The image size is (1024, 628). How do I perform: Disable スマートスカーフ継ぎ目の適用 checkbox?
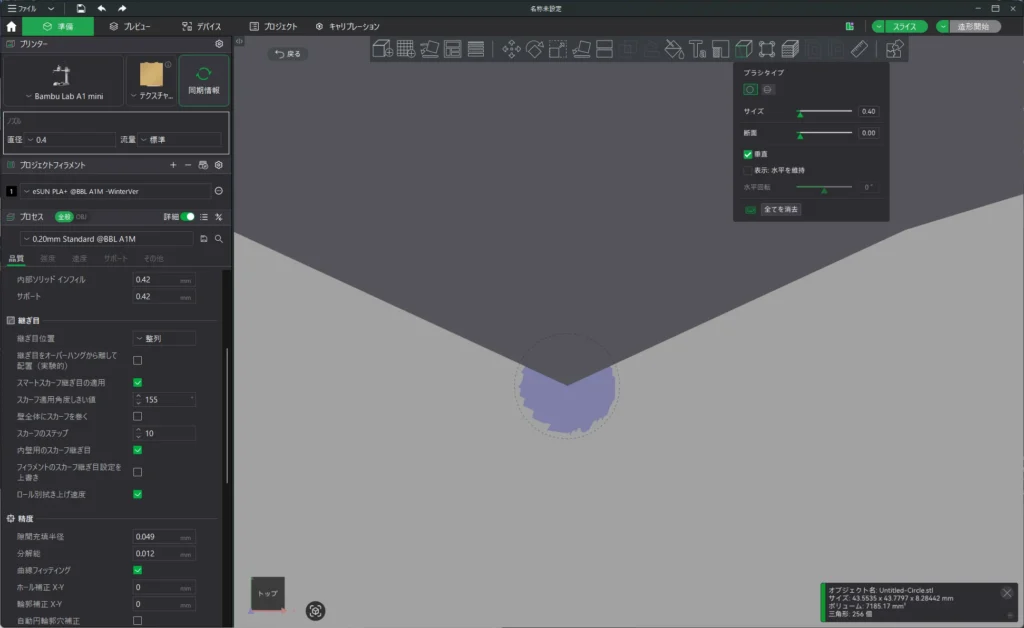[x=137, y=382]
